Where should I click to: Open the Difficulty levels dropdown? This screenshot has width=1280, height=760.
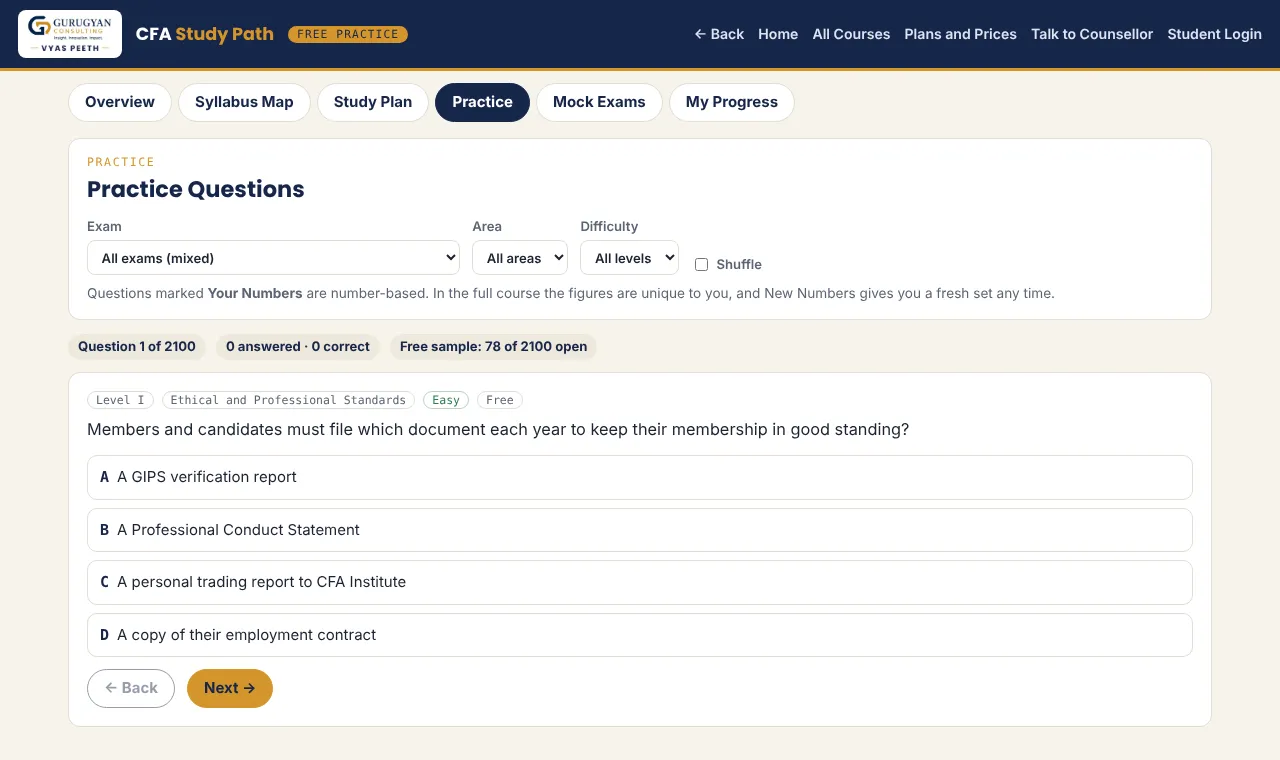[629, 258]
